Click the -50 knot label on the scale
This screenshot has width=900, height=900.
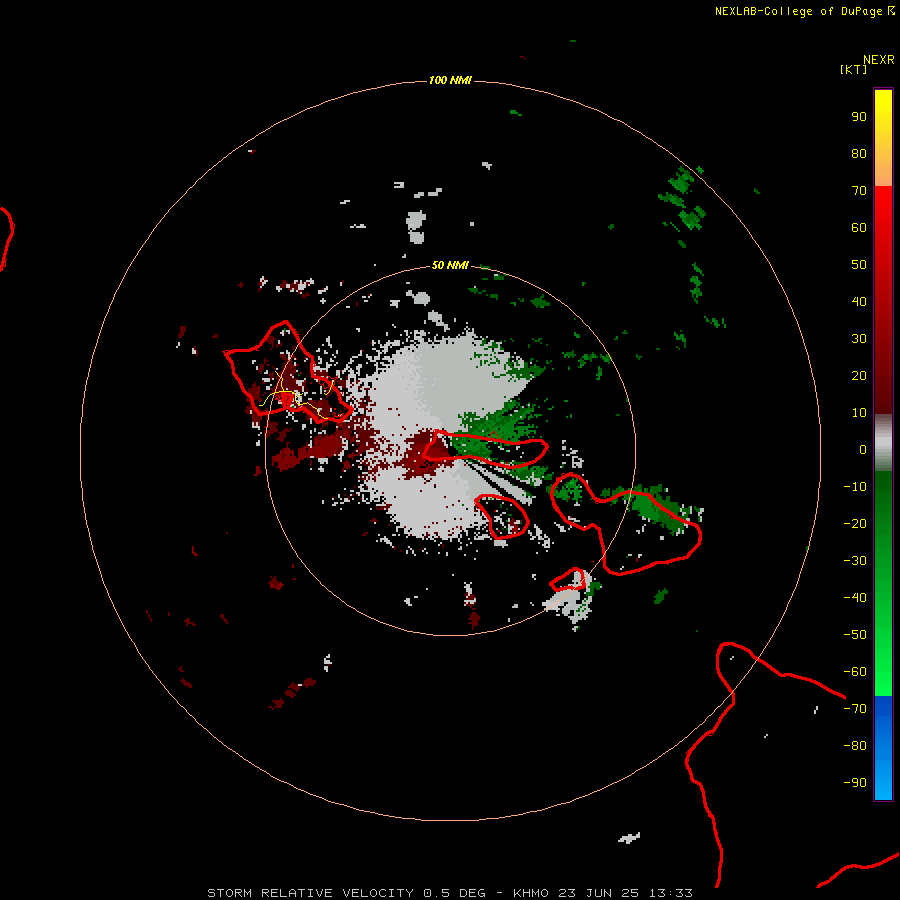[855, 635]
